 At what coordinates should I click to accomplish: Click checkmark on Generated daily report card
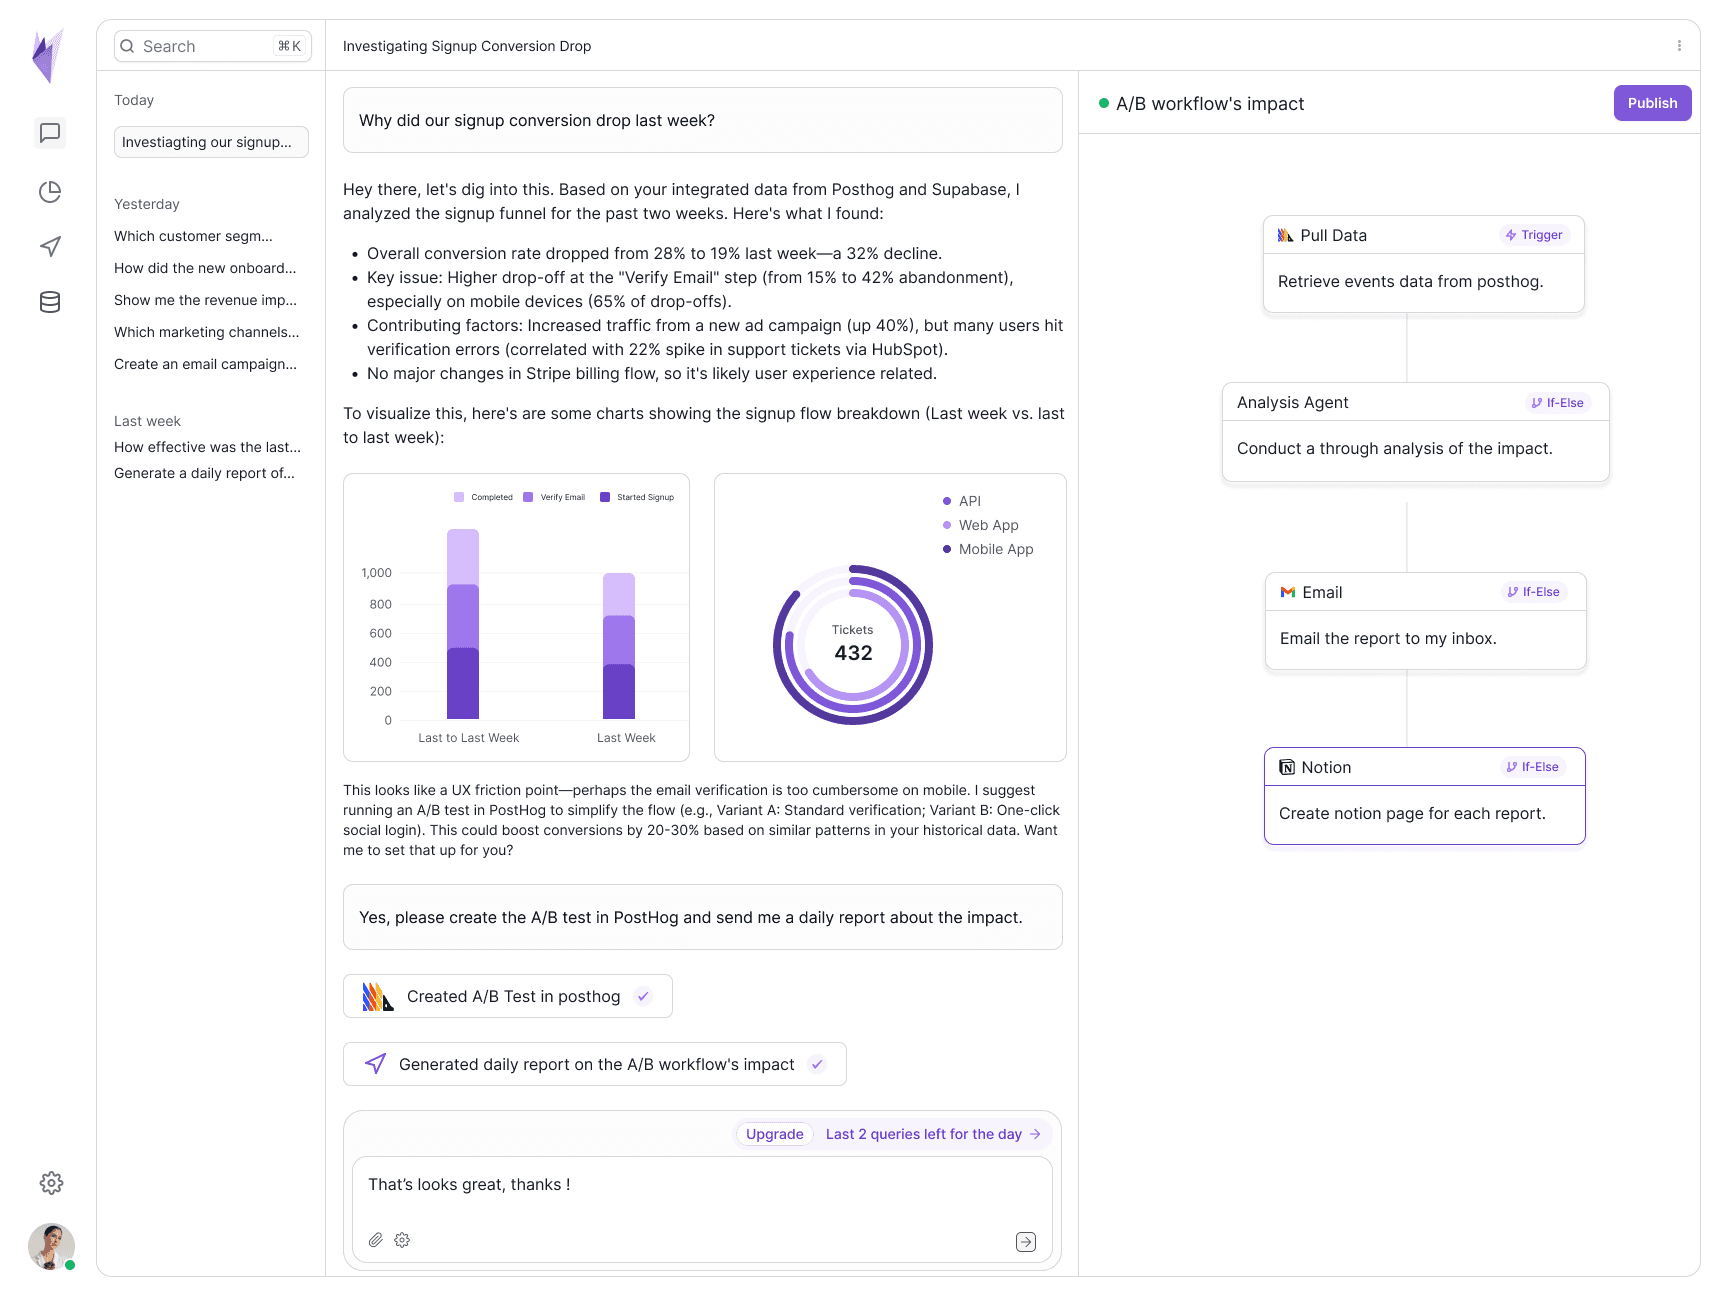(x=817, y=1064)
